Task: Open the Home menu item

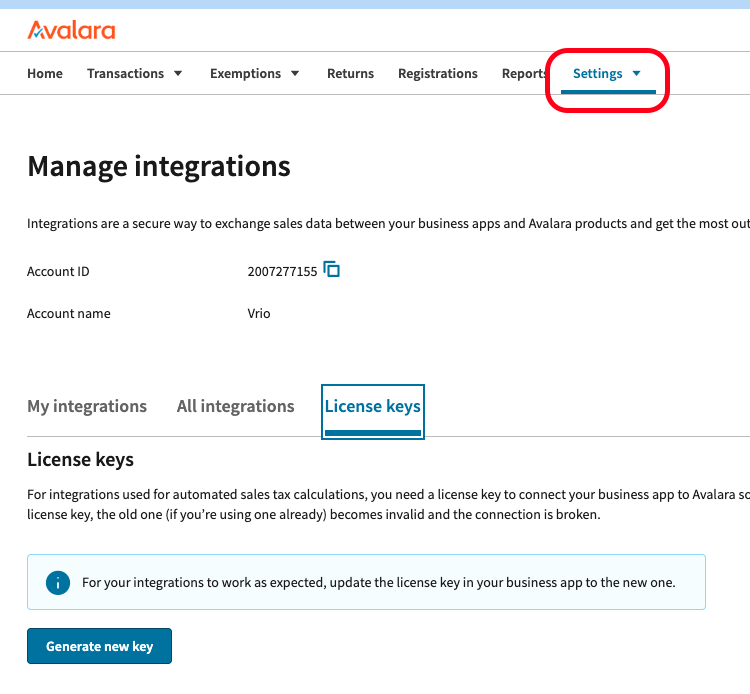Action: [x=45, y=74]
